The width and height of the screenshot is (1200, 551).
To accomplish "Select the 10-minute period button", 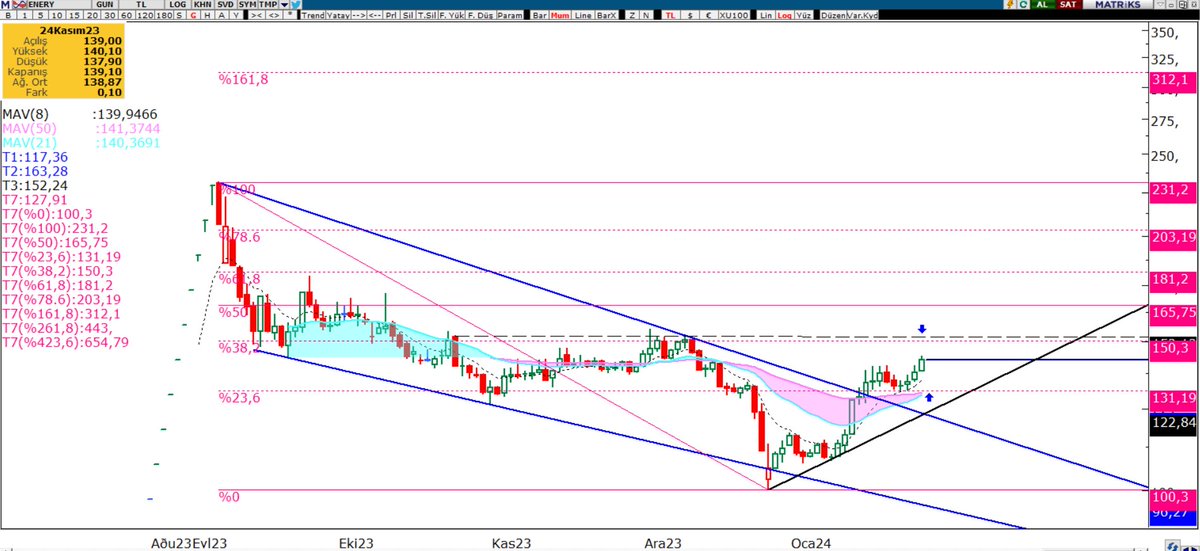I will [57, 16].
